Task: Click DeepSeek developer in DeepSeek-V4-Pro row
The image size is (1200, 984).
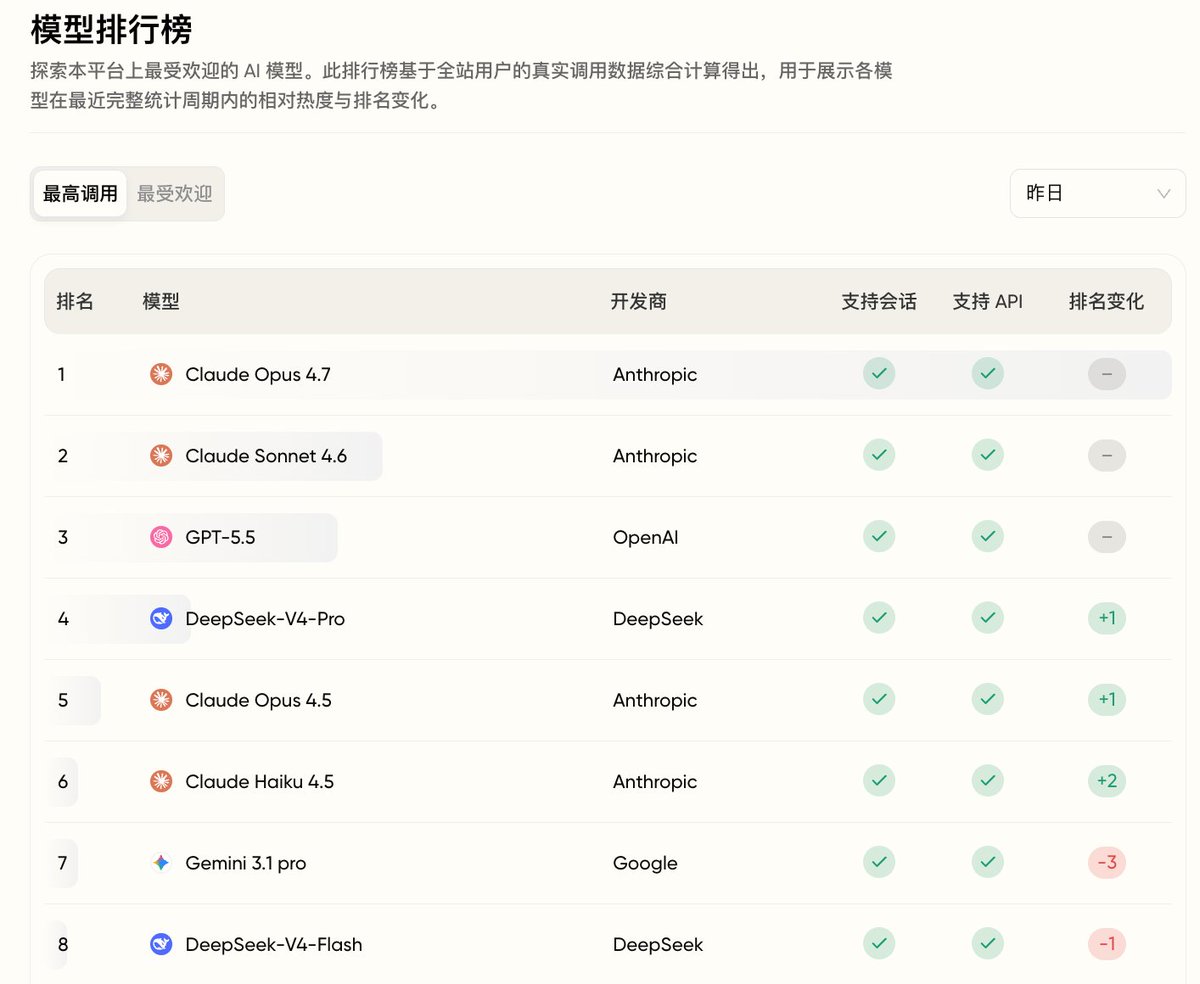Action: [658, 619]
